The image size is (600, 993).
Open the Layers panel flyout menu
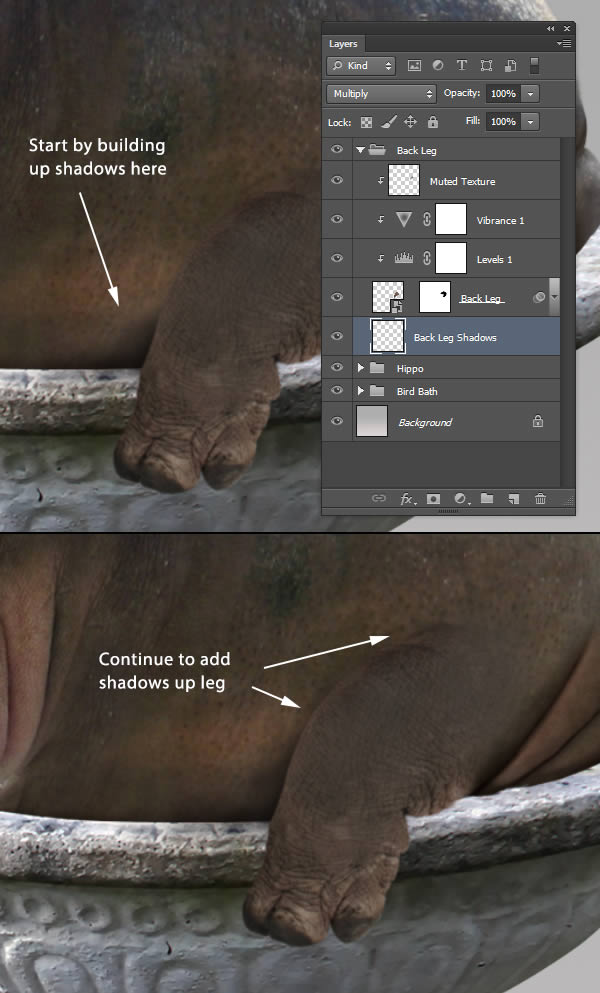point(564,44)
